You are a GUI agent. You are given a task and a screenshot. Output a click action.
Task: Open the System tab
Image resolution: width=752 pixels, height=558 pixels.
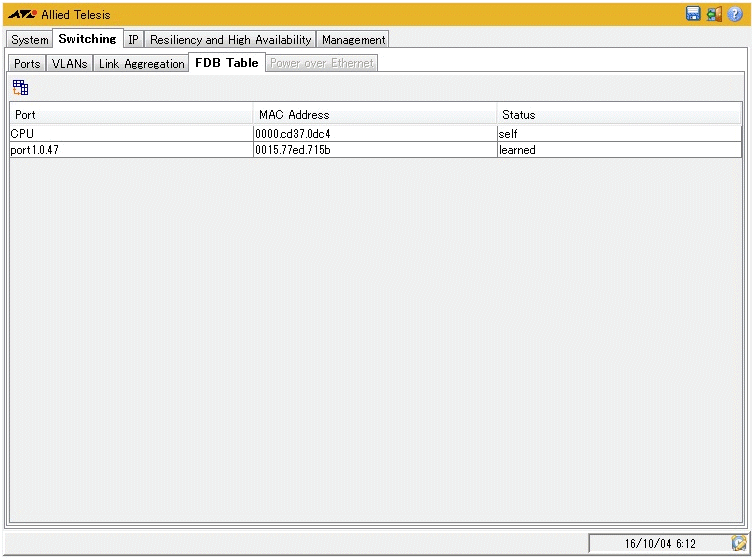click(30, 40)
